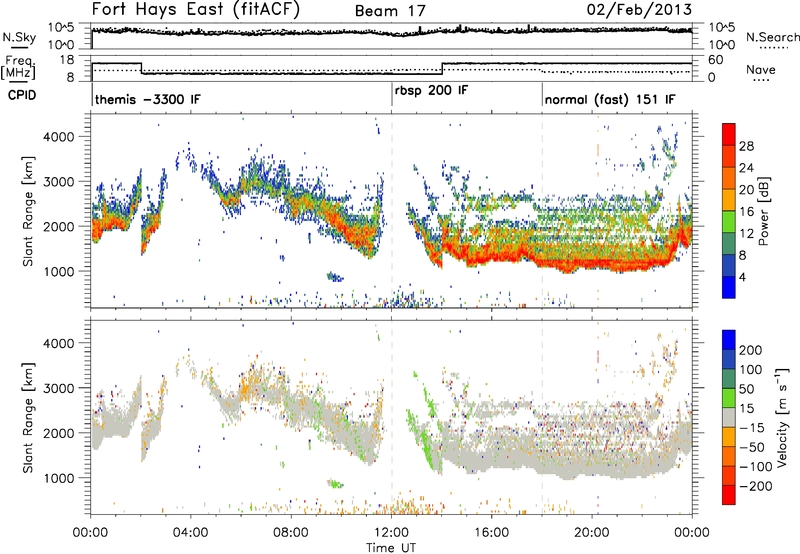Click the '18' tick on the frequency axis
This screenshot has width=800, height=554.
coord(66,60)
